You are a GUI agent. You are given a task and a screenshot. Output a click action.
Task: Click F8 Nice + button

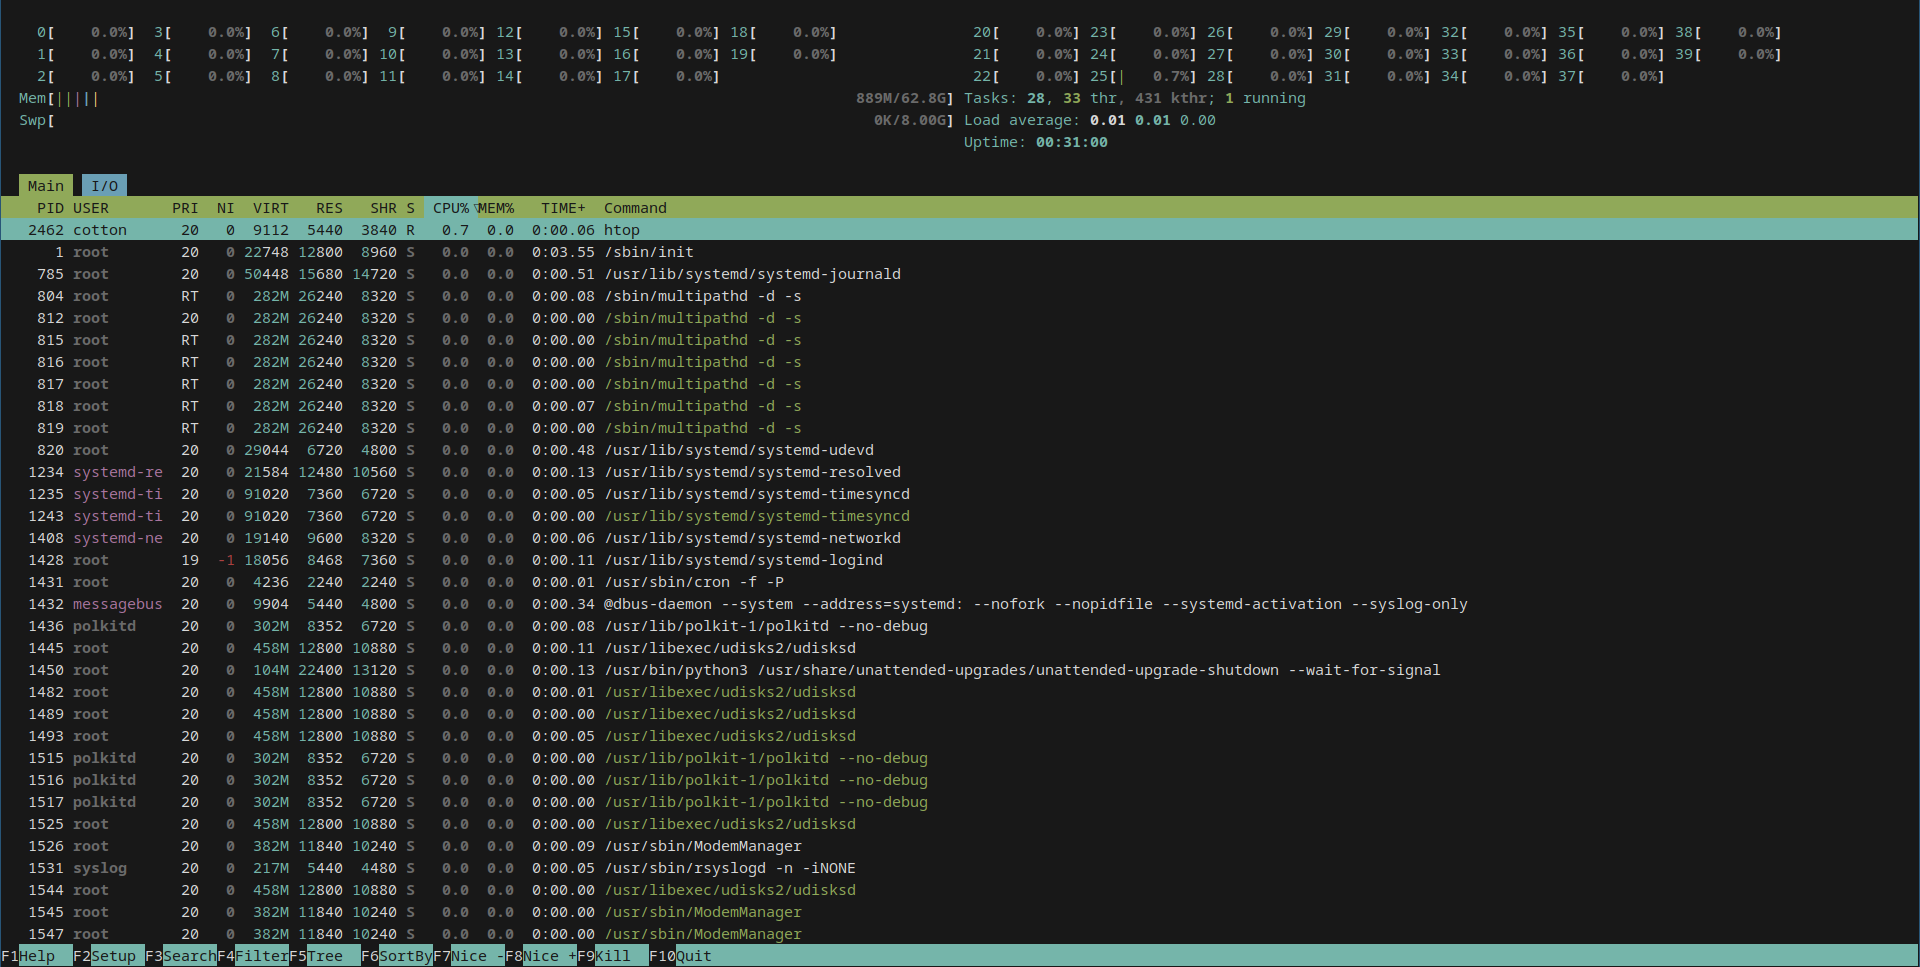pos(548,956)
